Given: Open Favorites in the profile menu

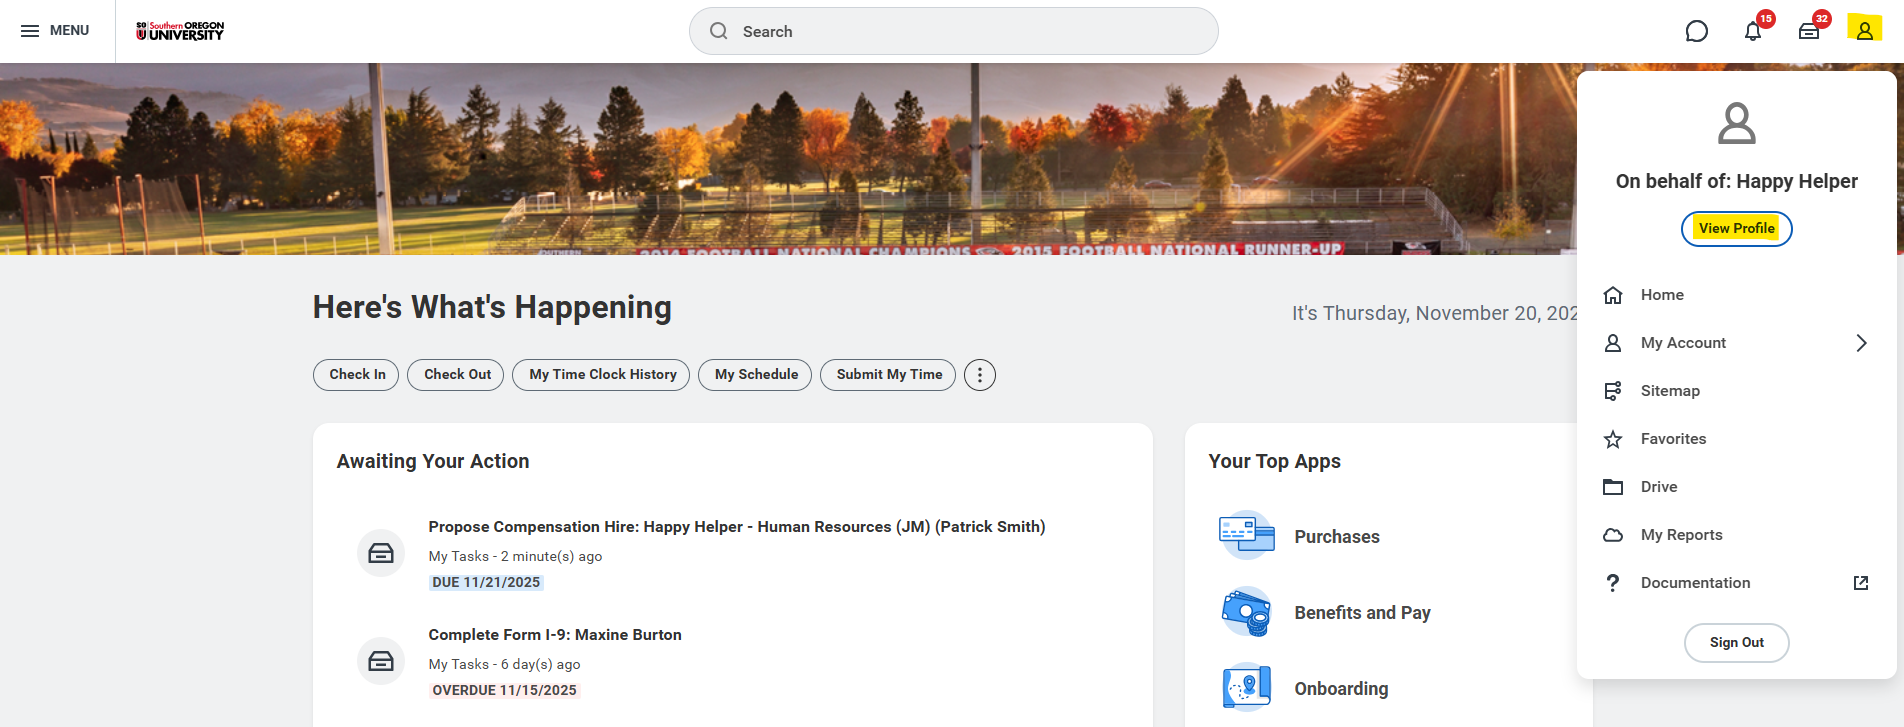Looking at the screenshot, I should pos(1673,439).
